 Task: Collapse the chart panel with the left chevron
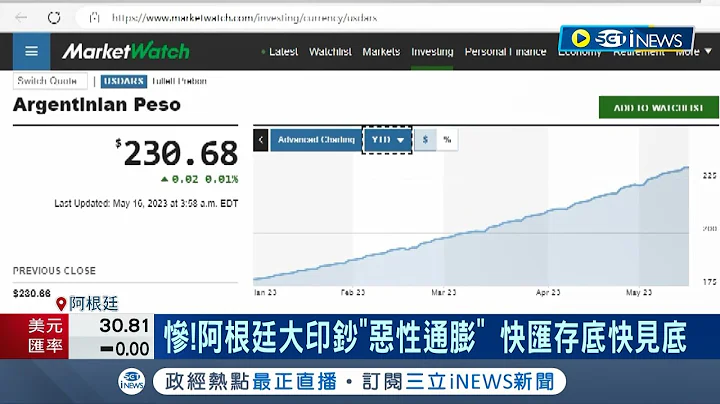coord(260,140)
